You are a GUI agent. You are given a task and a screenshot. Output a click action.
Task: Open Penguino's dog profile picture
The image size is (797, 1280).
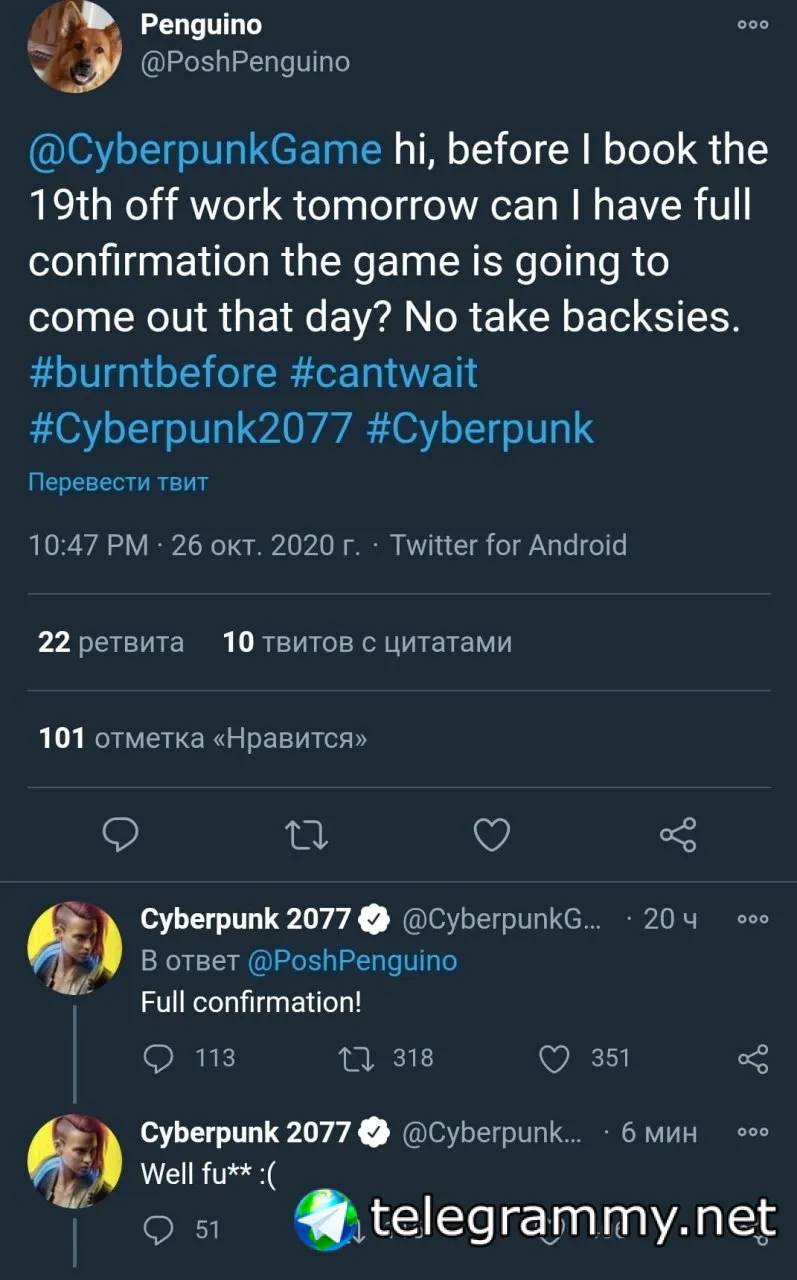pos(73,47)
